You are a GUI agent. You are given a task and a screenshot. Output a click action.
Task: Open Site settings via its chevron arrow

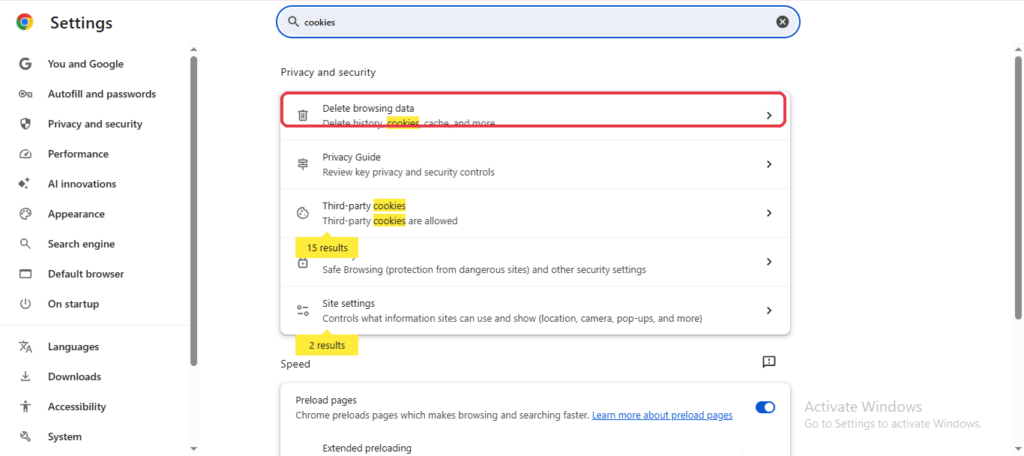click(x=769, y=310)
